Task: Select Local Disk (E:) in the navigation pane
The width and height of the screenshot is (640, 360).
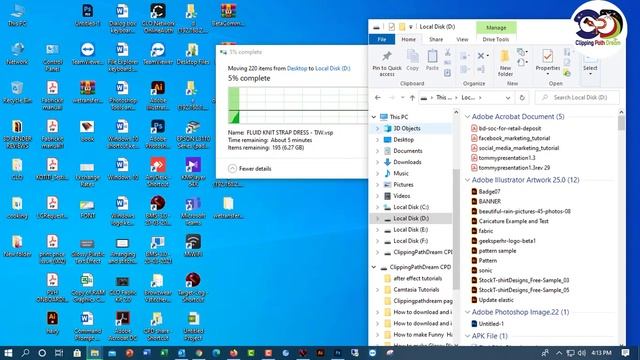Action: pos(412,229)
